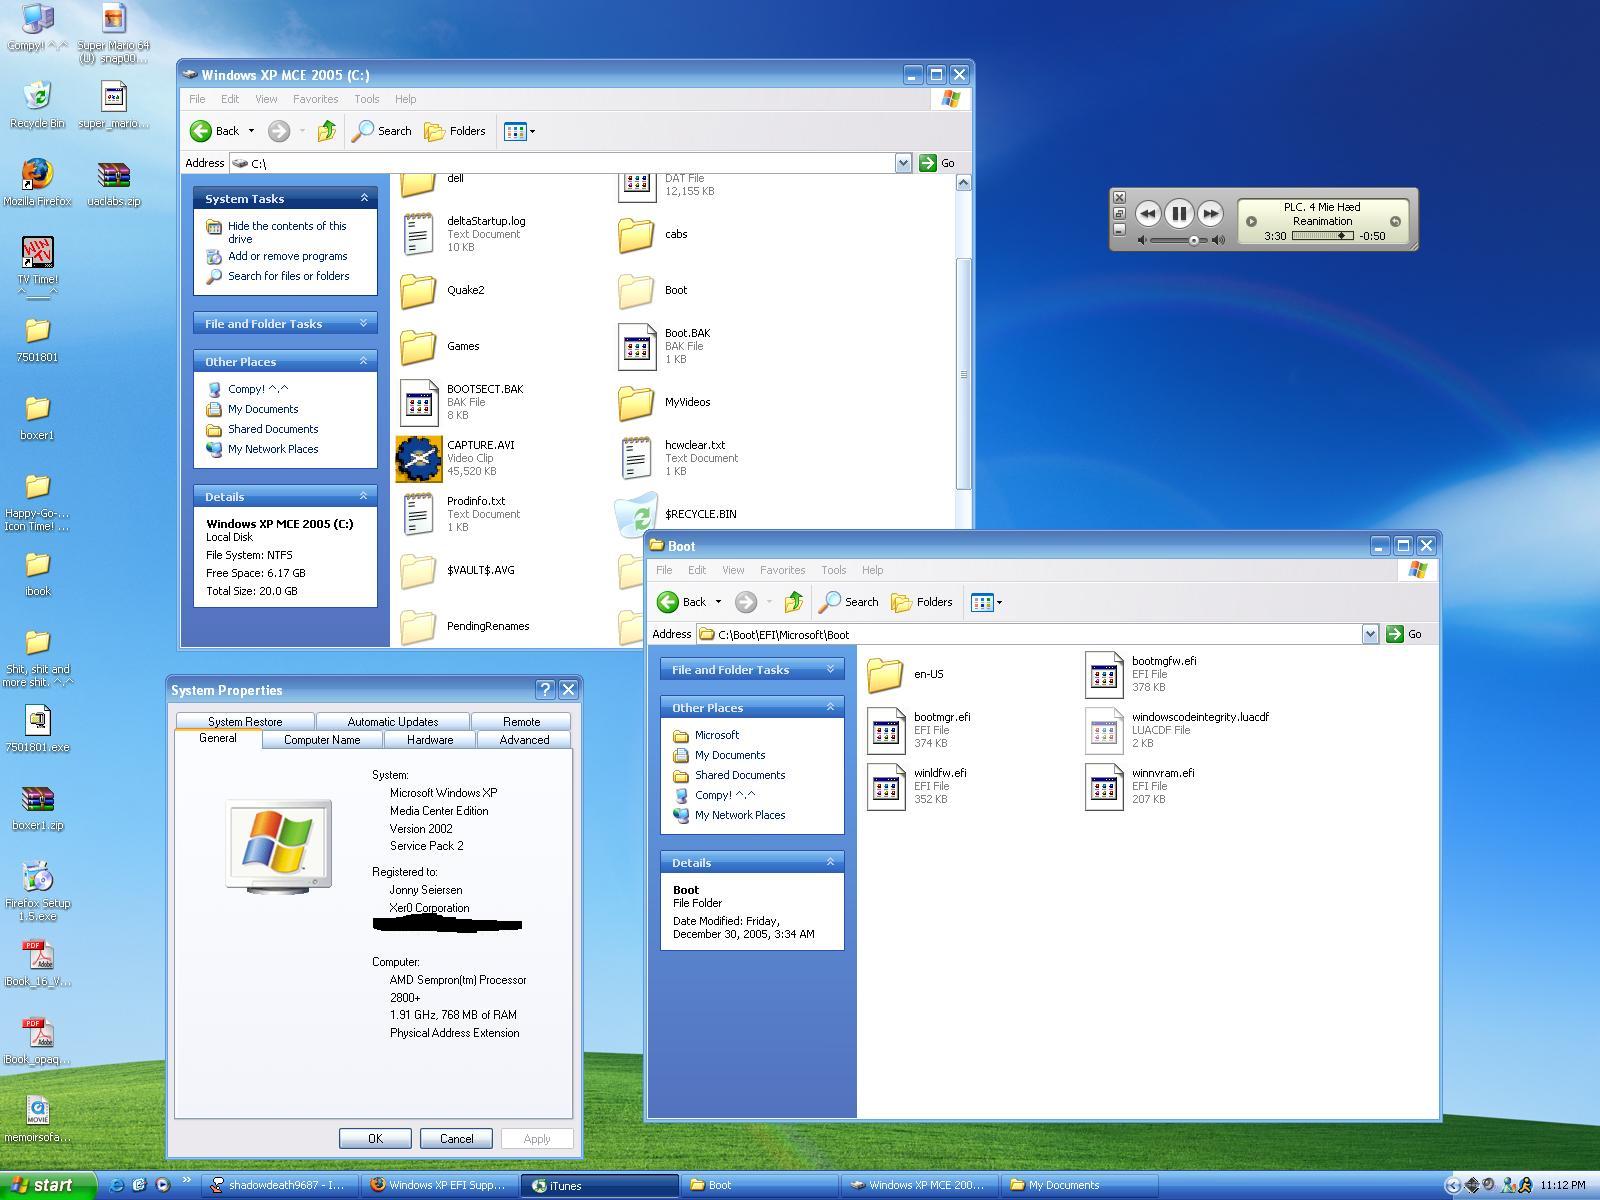Collapse the Details panel in Boot window
This screenshot has height=1200, width=1600.
pyautogui.click(x=830, y=862)
